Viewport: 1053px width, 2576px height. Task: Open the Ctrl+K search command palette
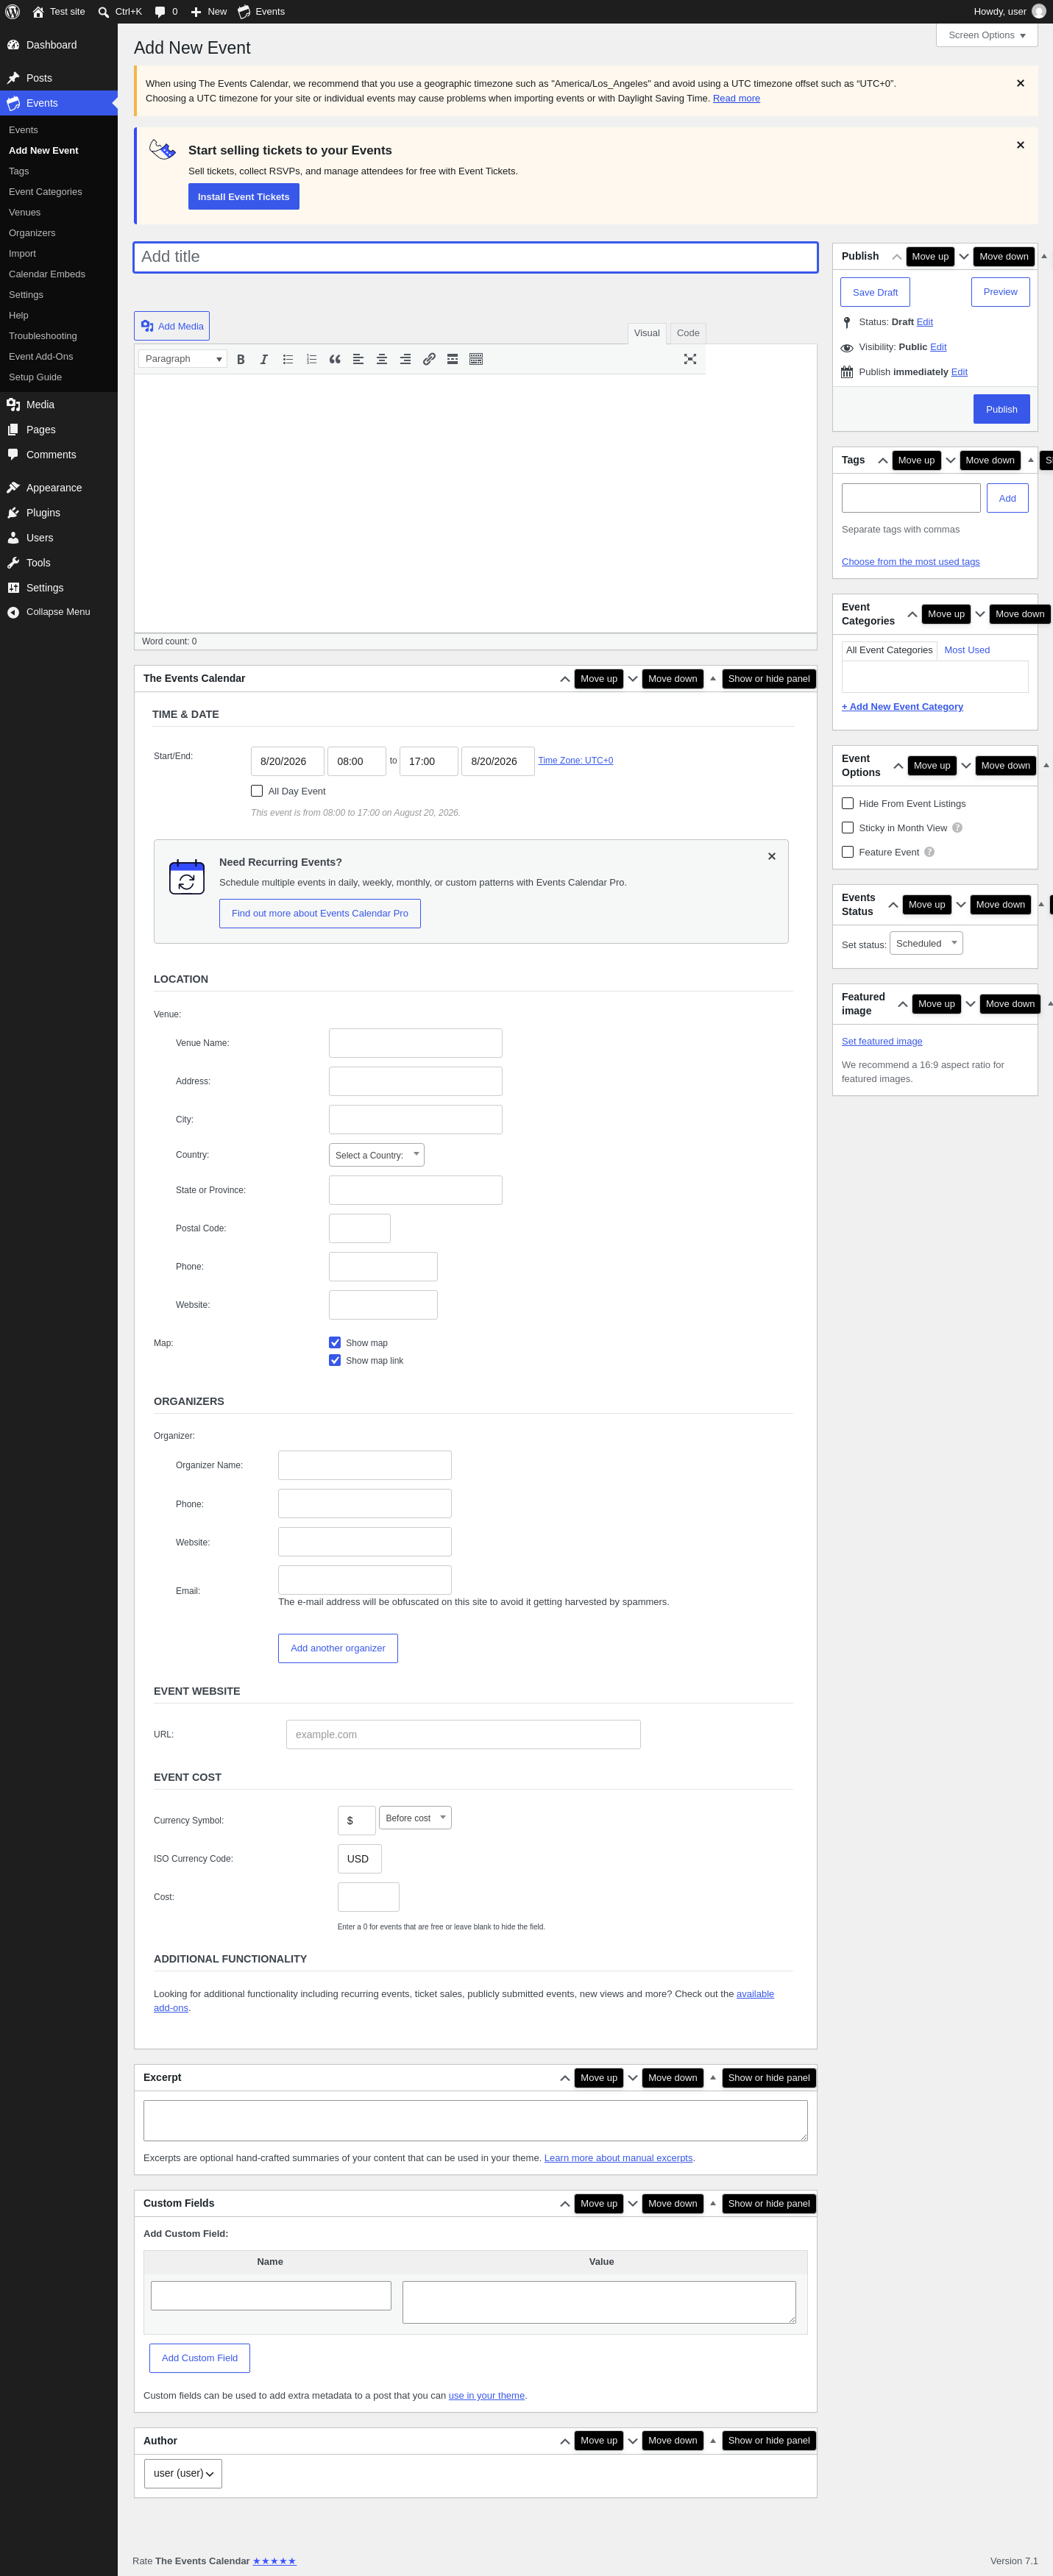(x=120, y=12)
